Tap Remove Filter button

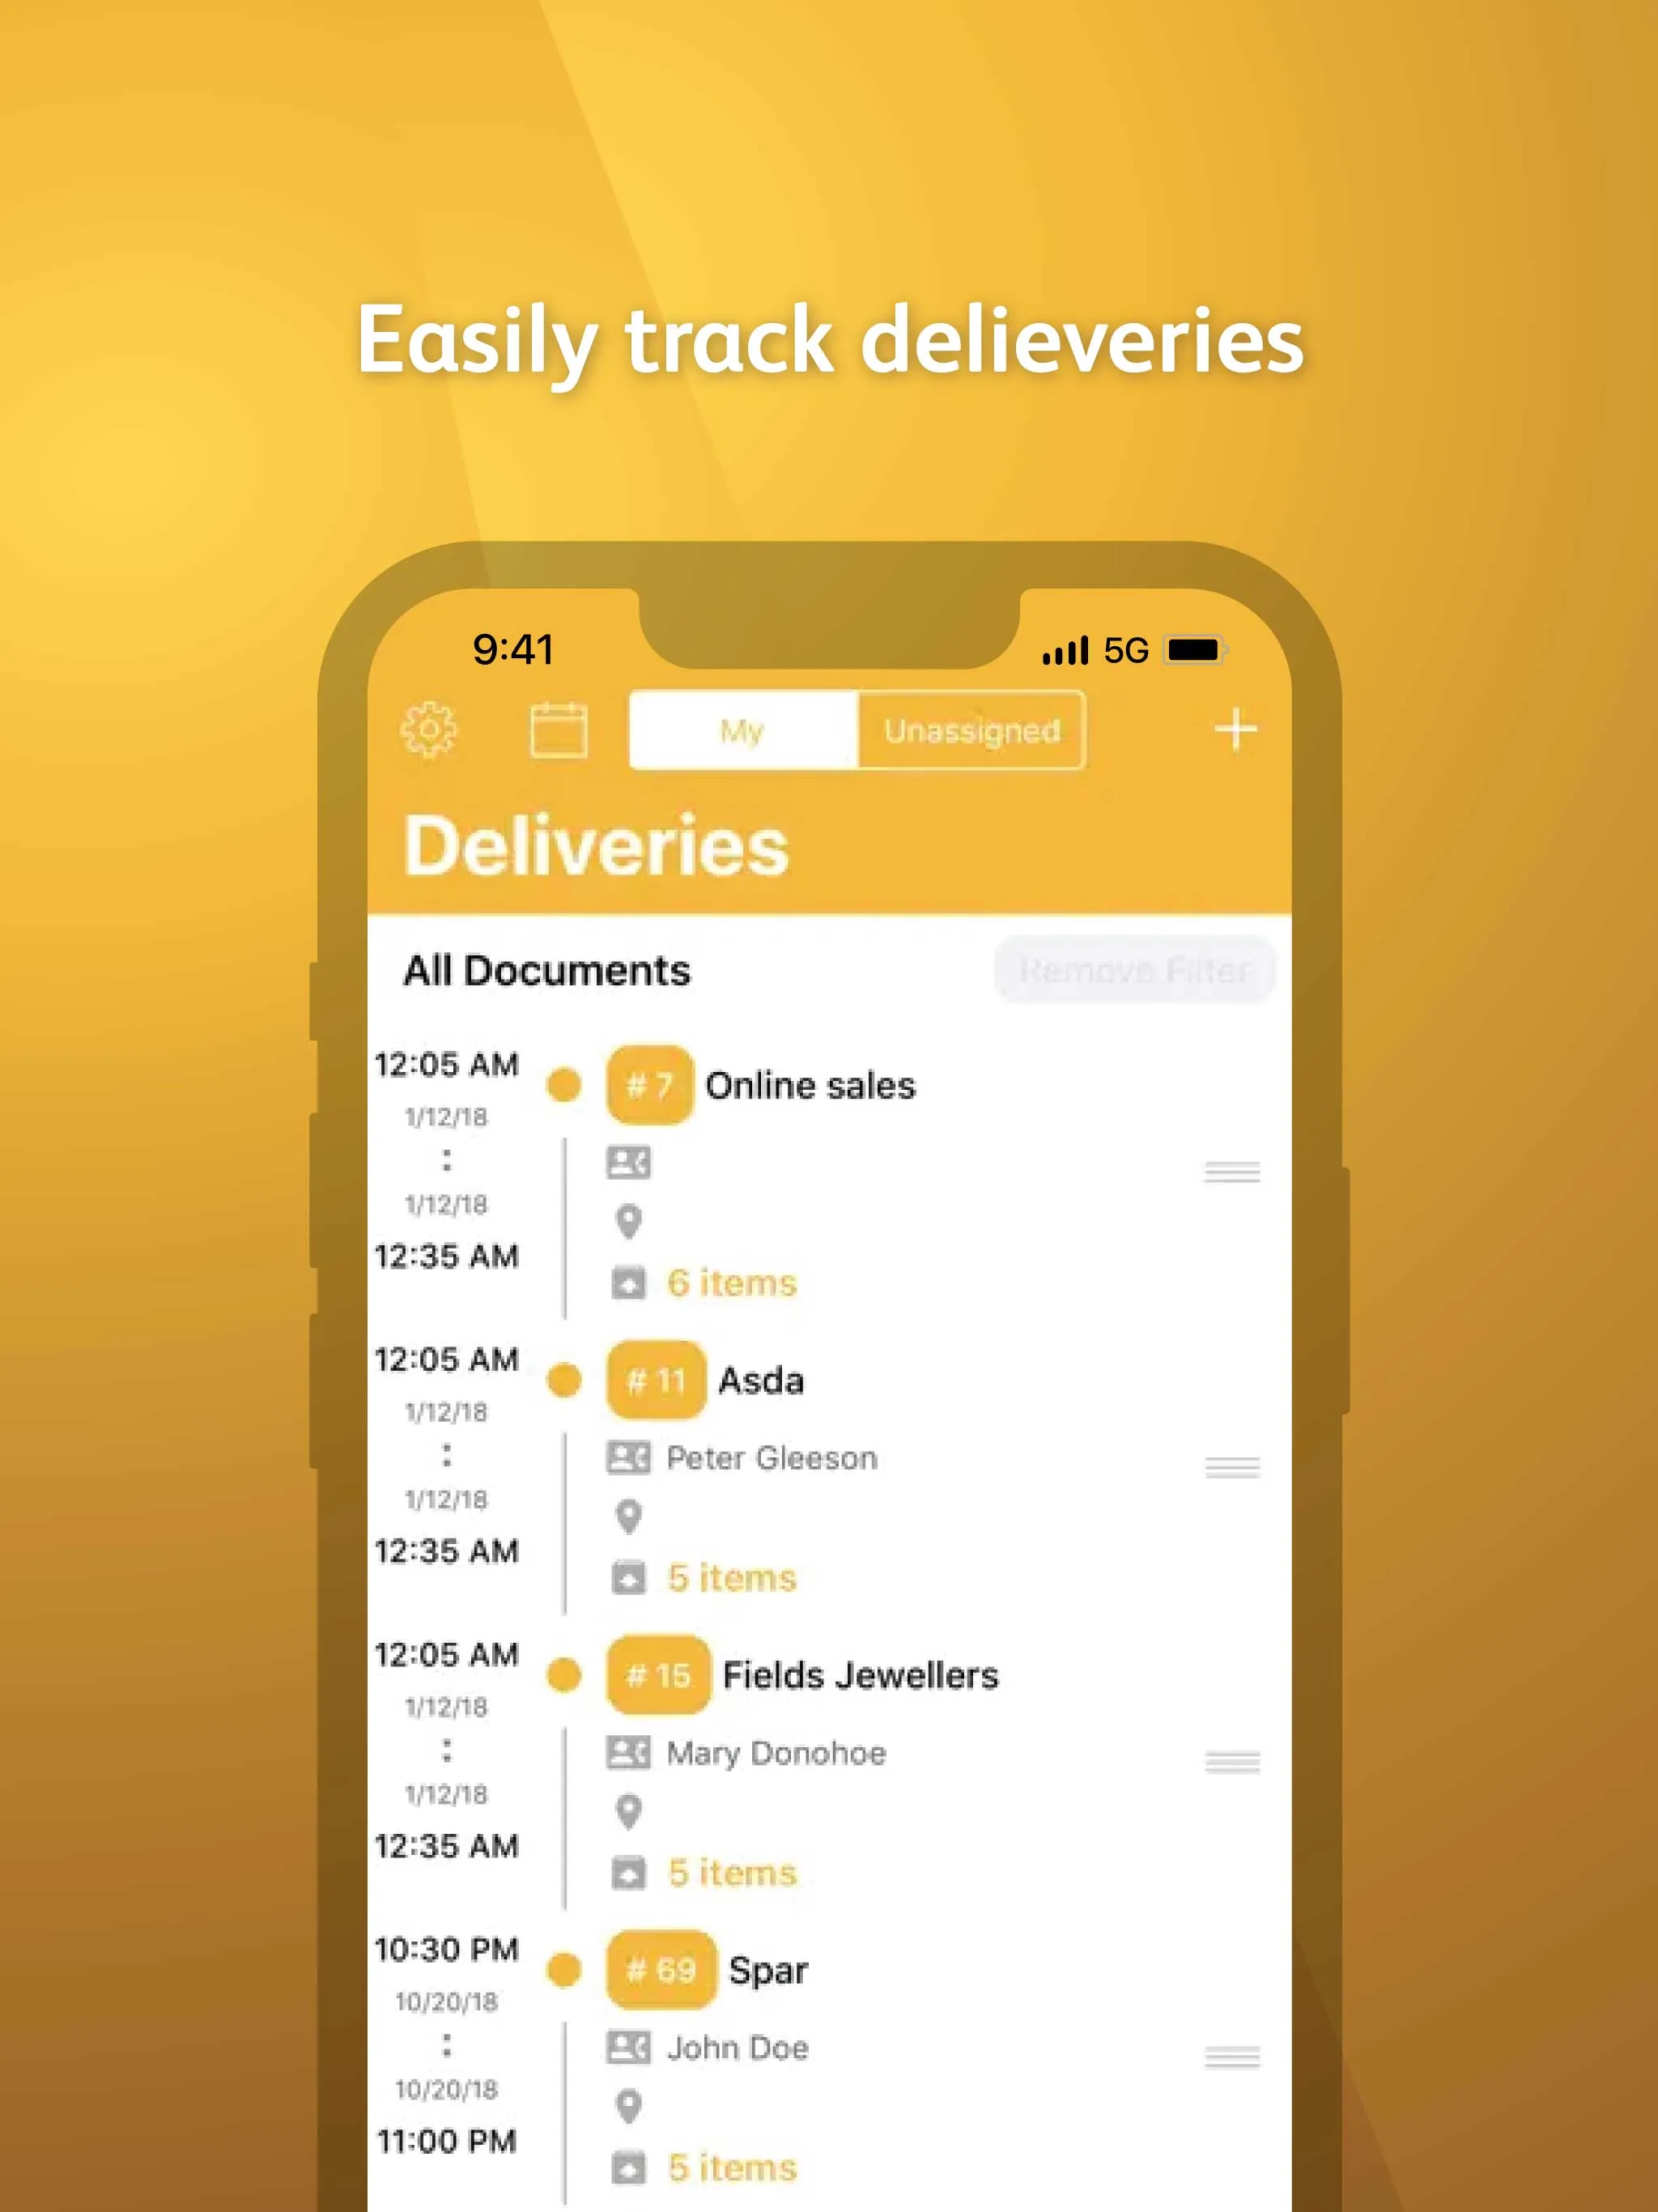click(1132, 965)
